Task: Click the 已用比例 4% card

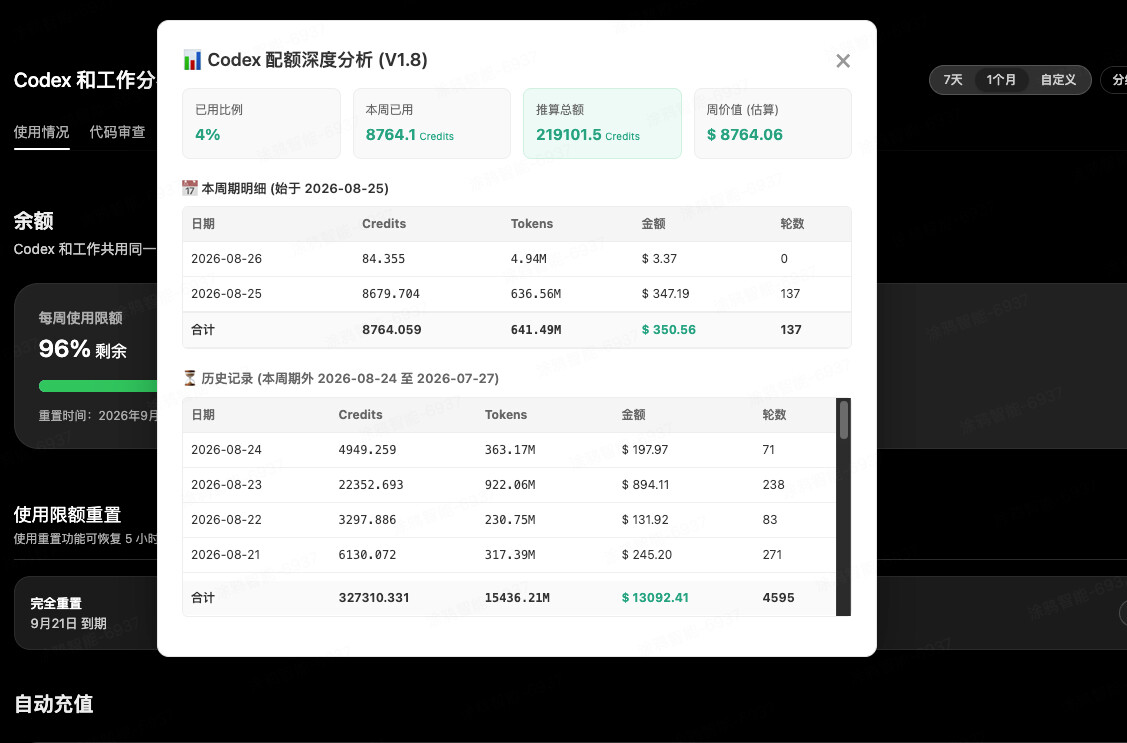Action: click(x=262, y=124)
